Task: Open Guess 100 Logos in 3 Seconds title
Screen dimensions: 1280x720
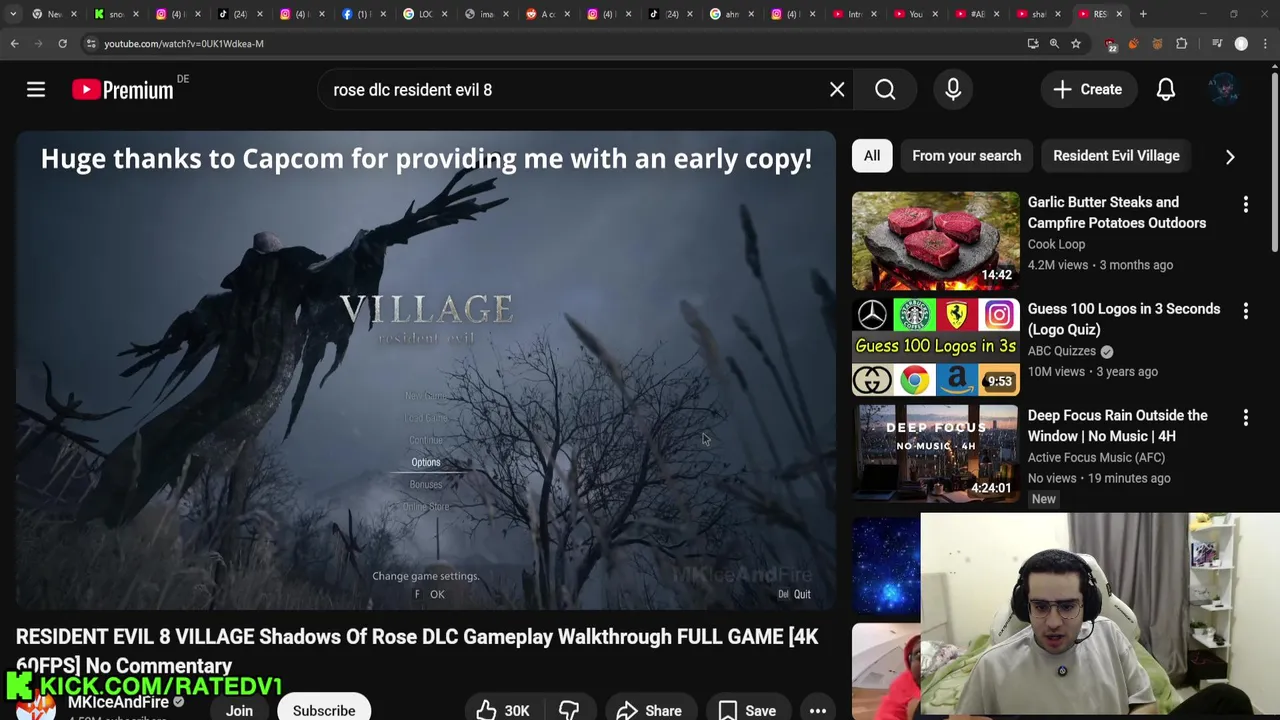Action: [1124, 319]
